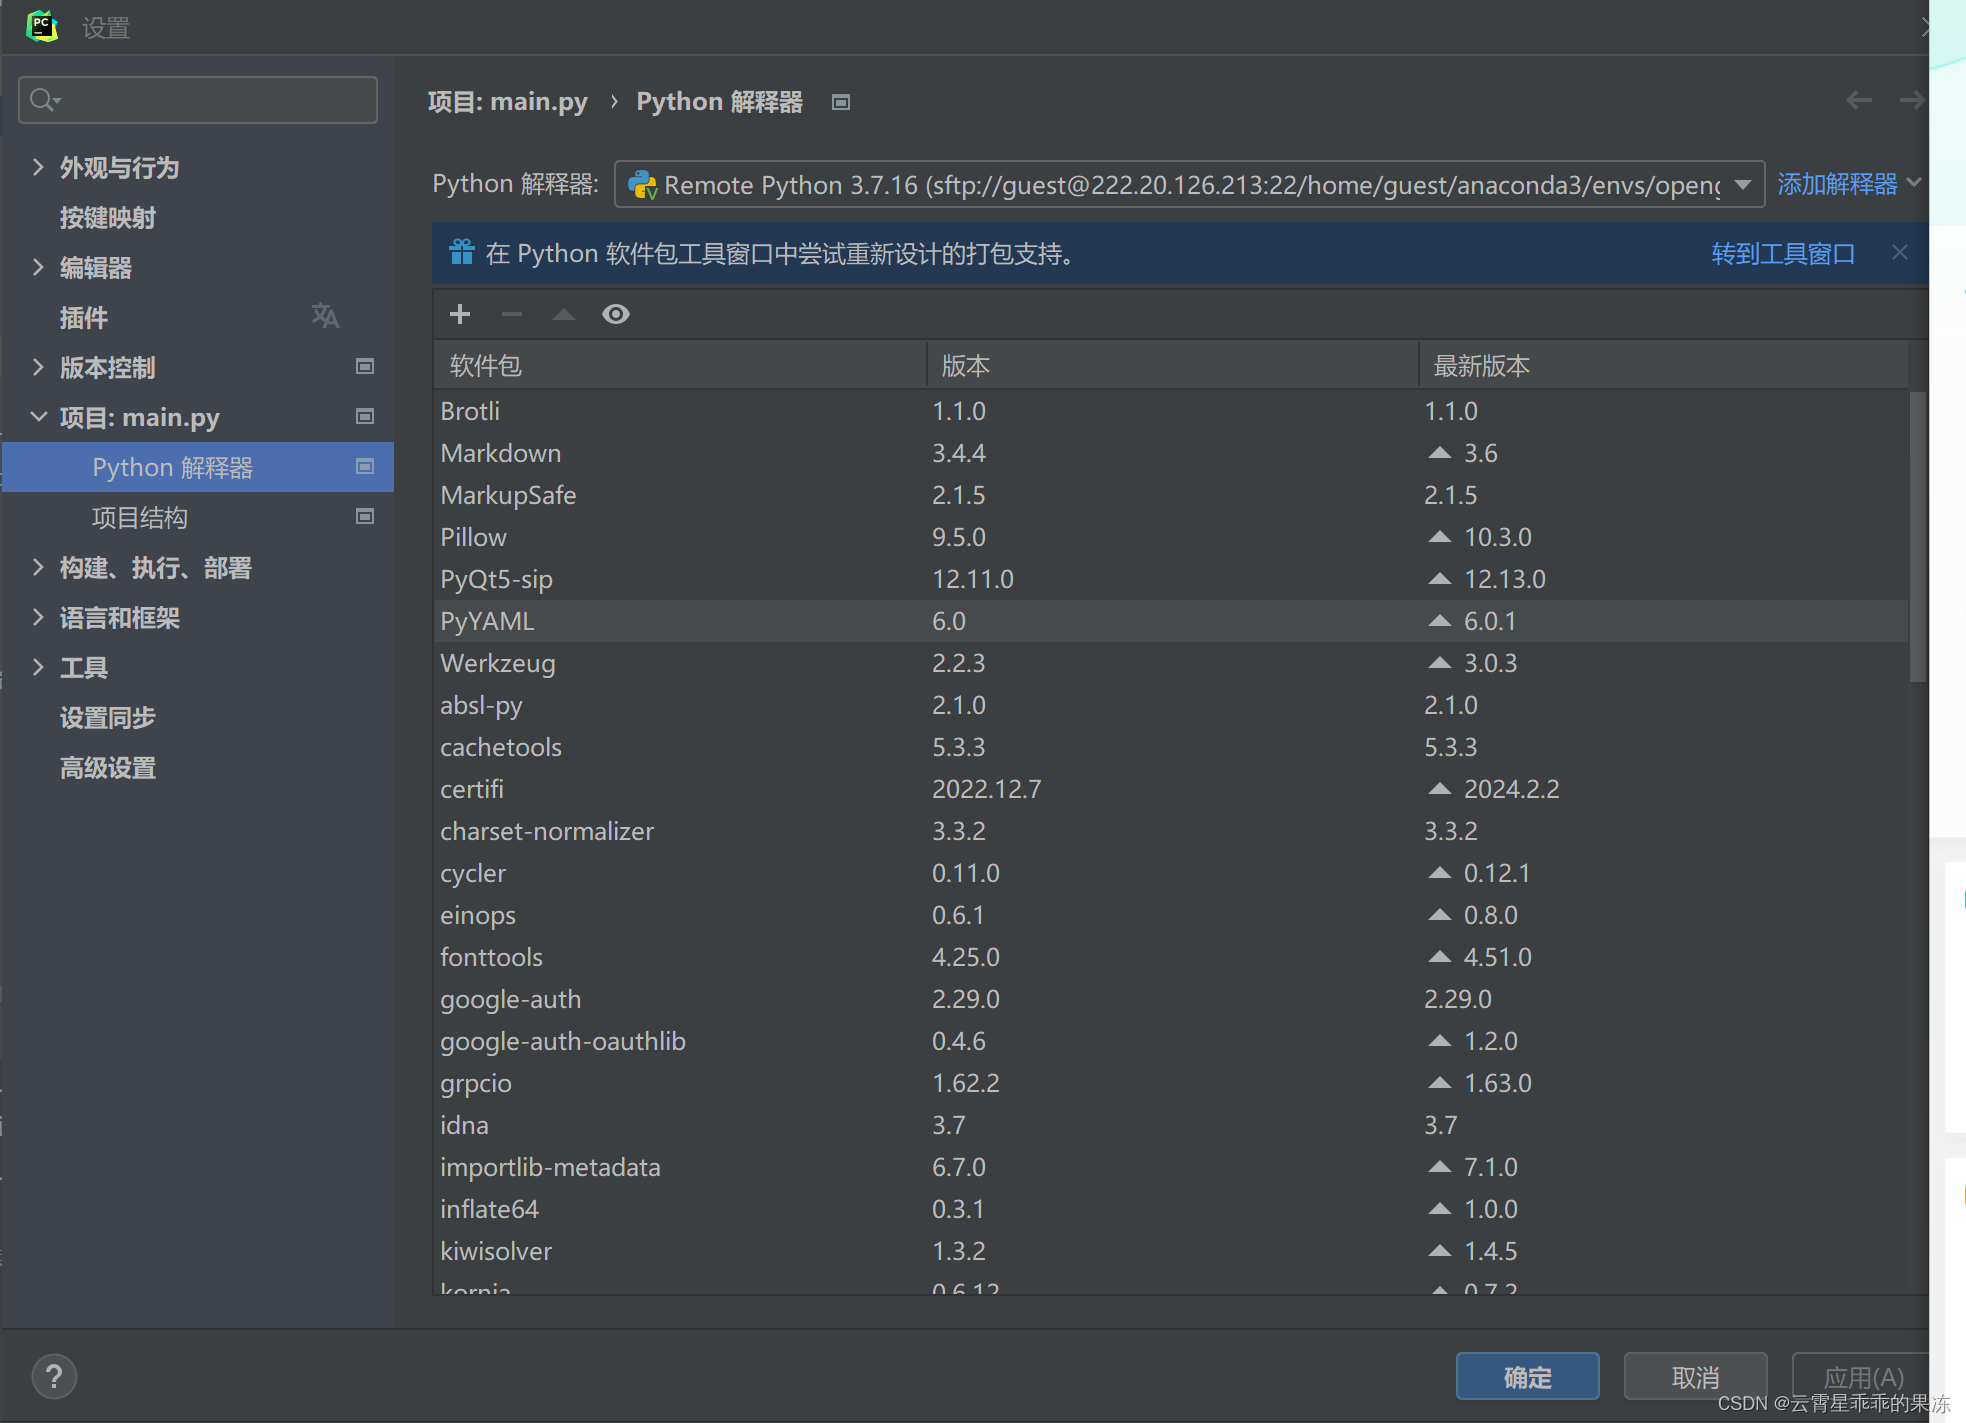Screen dimensions: 1966x1423
Task: Click the PyCharm logo in title bar
Action: coord(42,26)
